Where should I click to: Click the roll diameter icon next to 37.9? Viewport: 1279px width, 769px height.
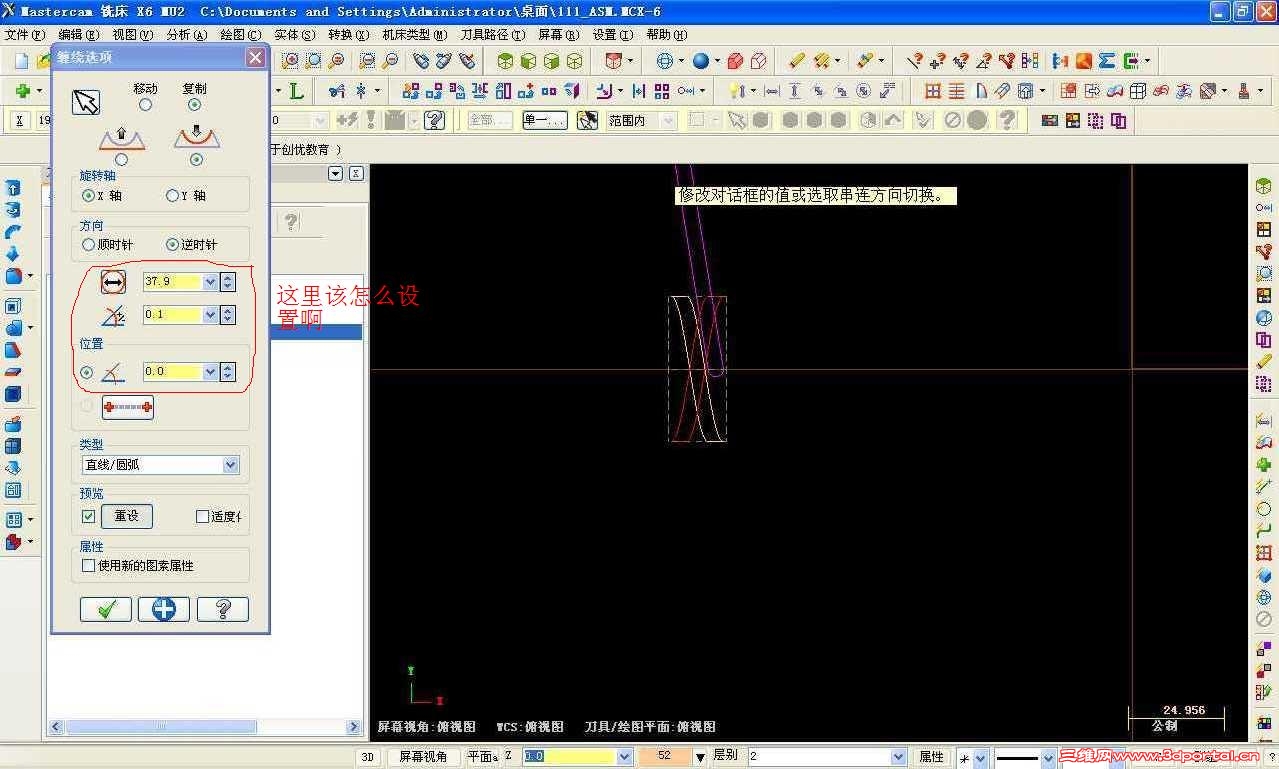[113, 282]
